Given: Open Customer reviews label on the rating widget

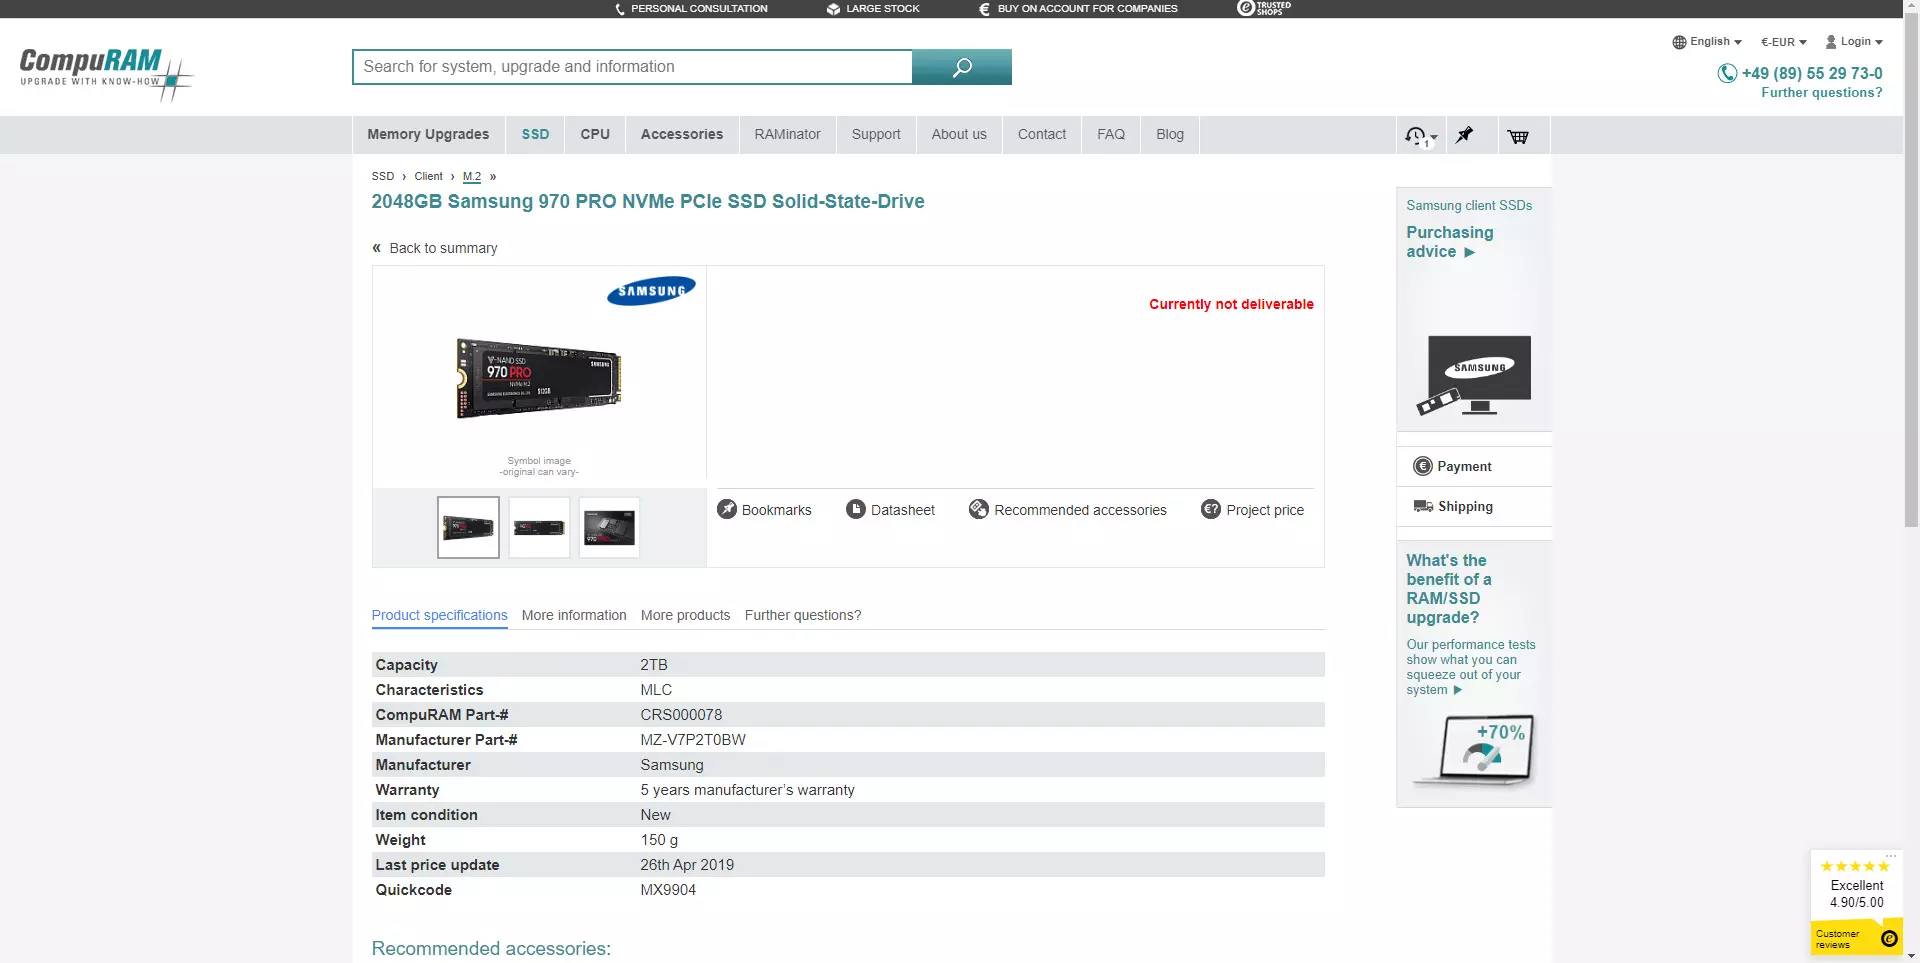Looking at the screenshot, I should [x=1838, y=939].
